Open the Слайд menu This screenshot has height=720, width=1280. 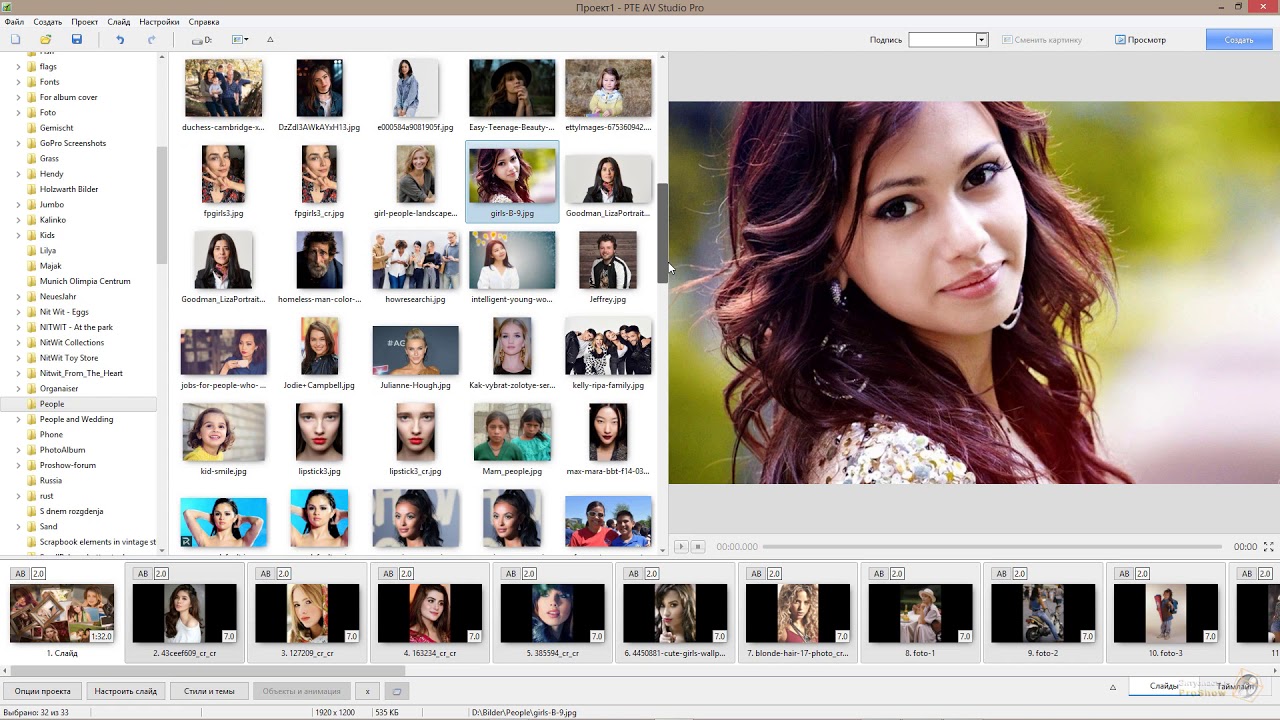tap(119, 22)
